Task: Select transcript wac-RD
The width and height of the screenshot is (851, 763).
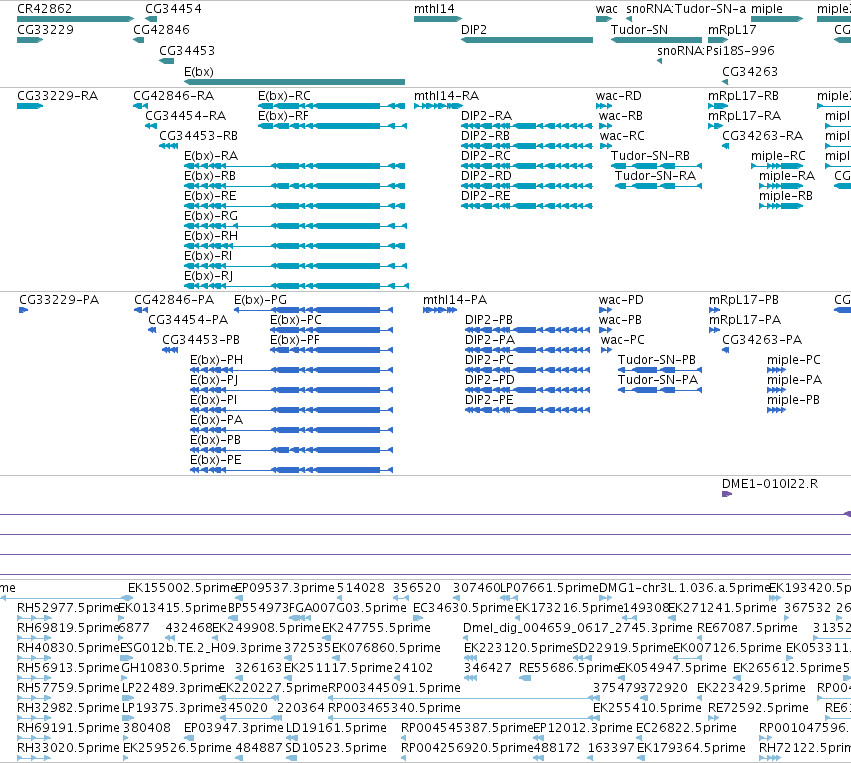Action: tap(604, 106)
